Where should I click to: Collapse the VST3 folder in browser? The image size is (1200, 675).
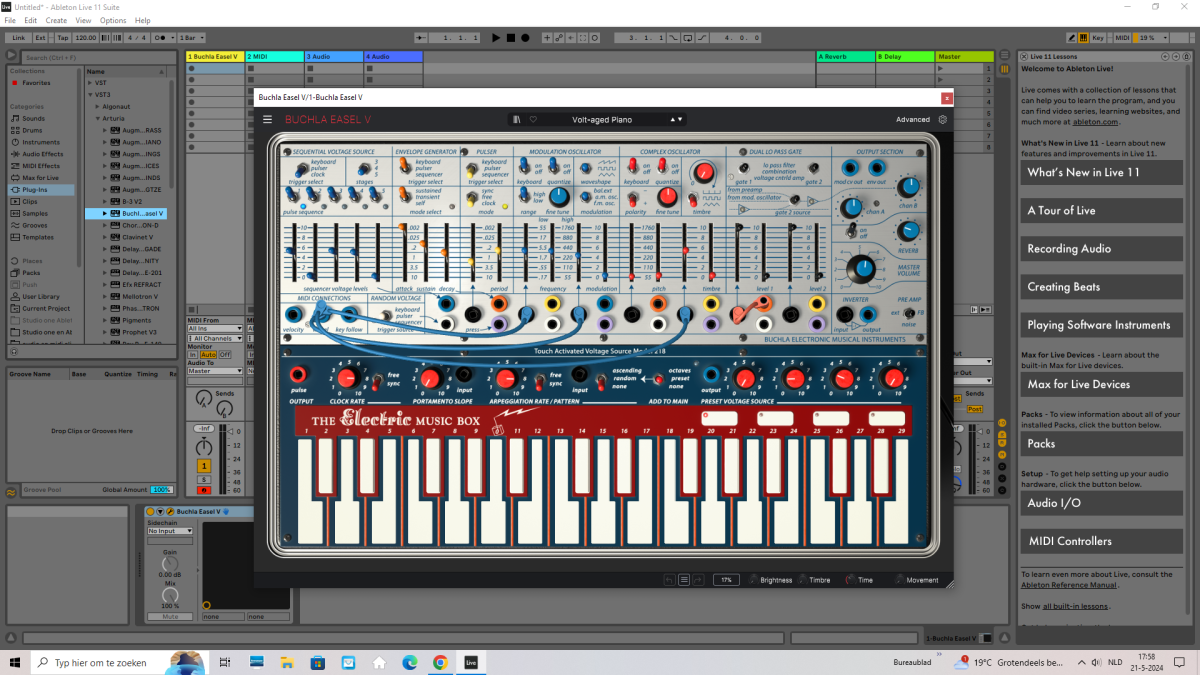90,94
